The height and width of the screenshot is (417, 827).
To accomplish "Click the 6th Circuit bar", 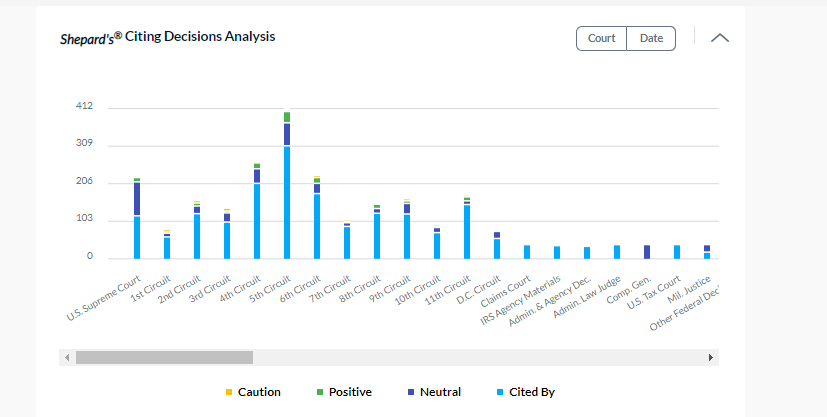I will click(x=317, y=222).
